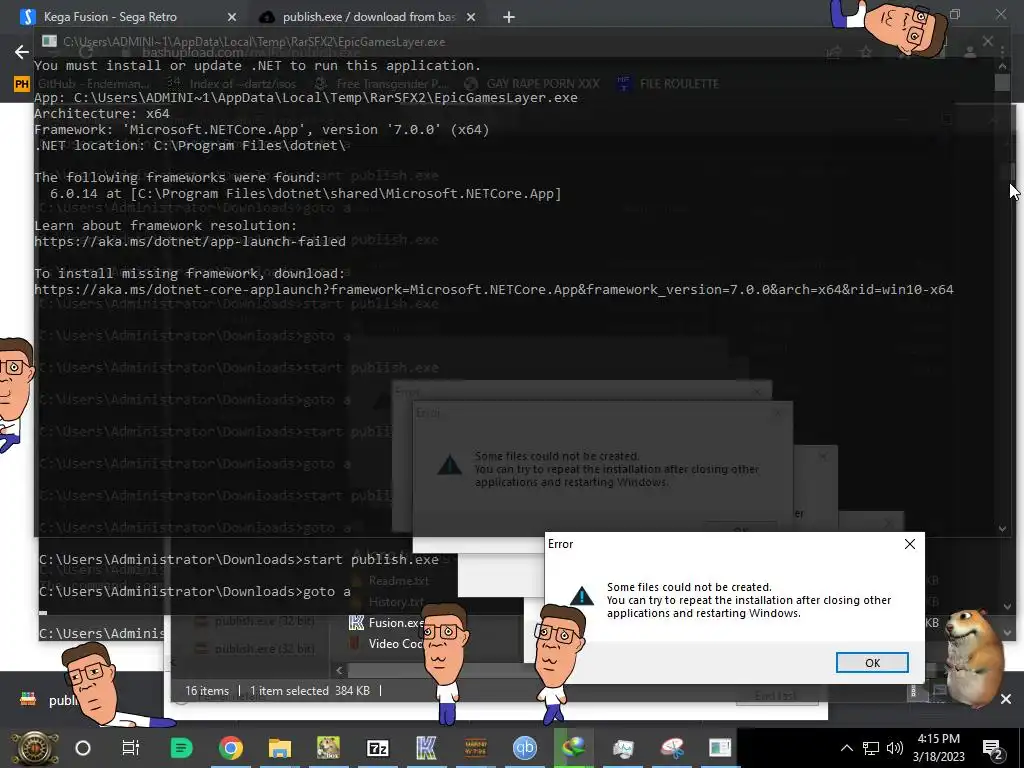
Task: Click the X next to the hamster
Action: 1006,699
